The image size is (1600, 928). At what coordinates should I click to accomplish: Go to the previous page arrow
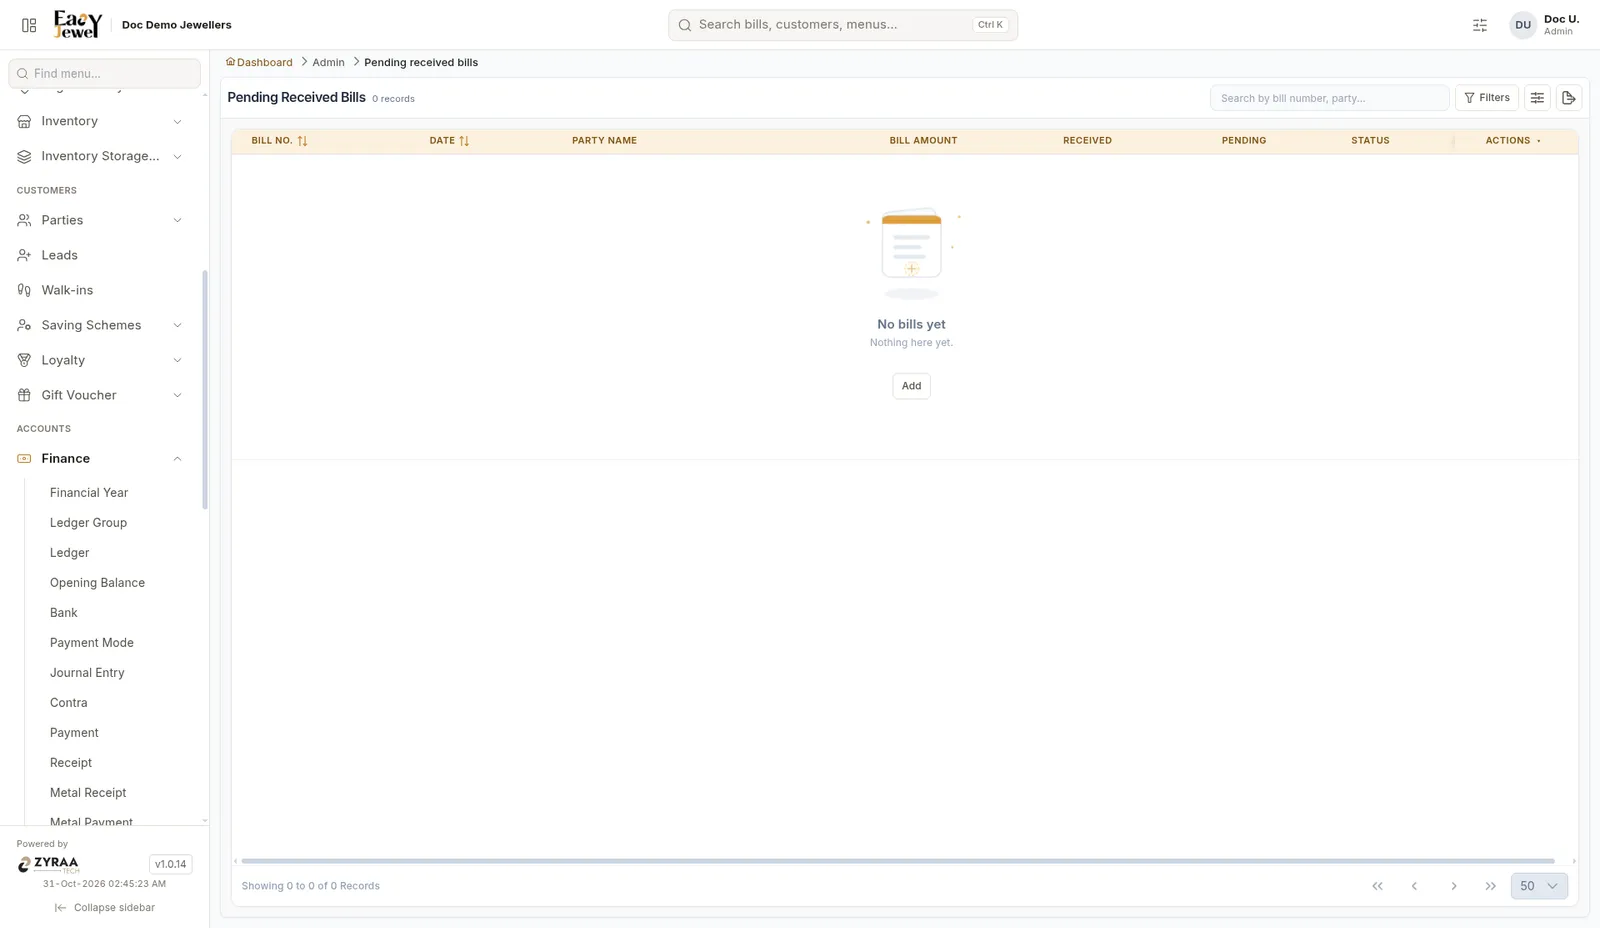(x=1414, y=886)
